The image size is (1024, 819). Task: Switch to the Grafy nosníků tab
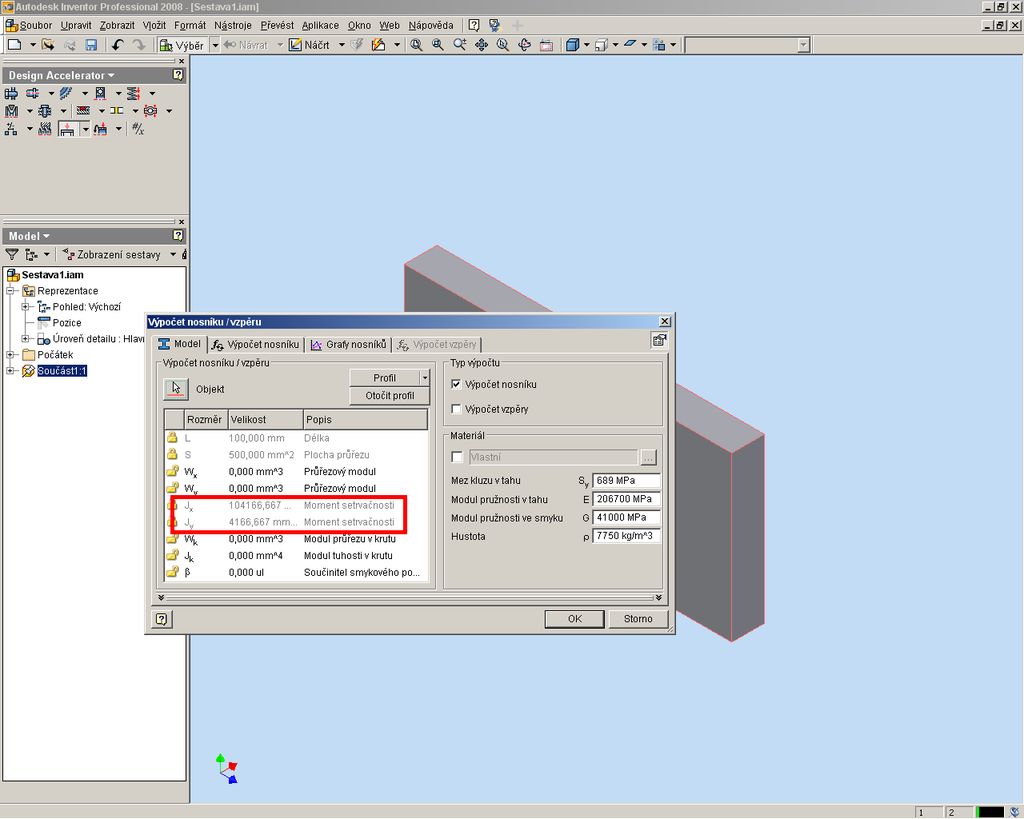349,345
